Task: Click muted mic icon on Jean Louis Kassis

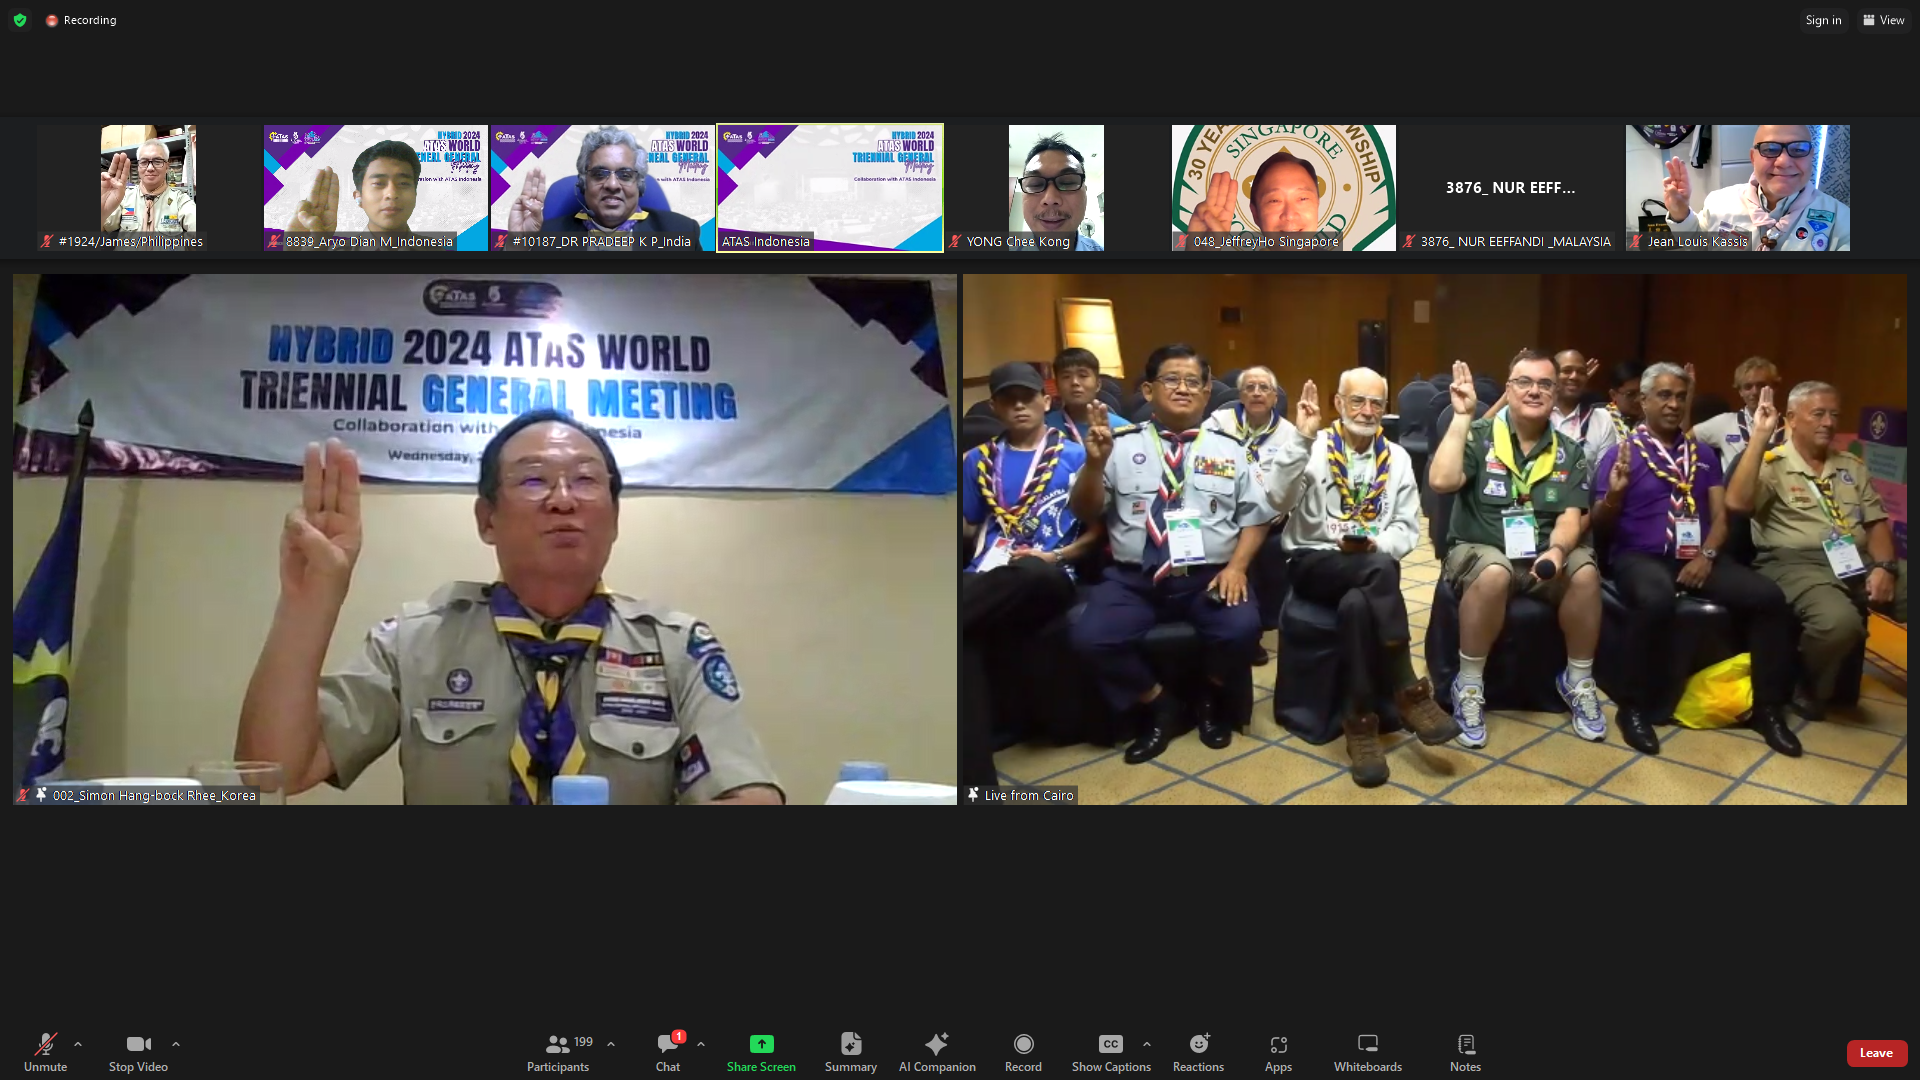Action: click(x=1636, y=241)
